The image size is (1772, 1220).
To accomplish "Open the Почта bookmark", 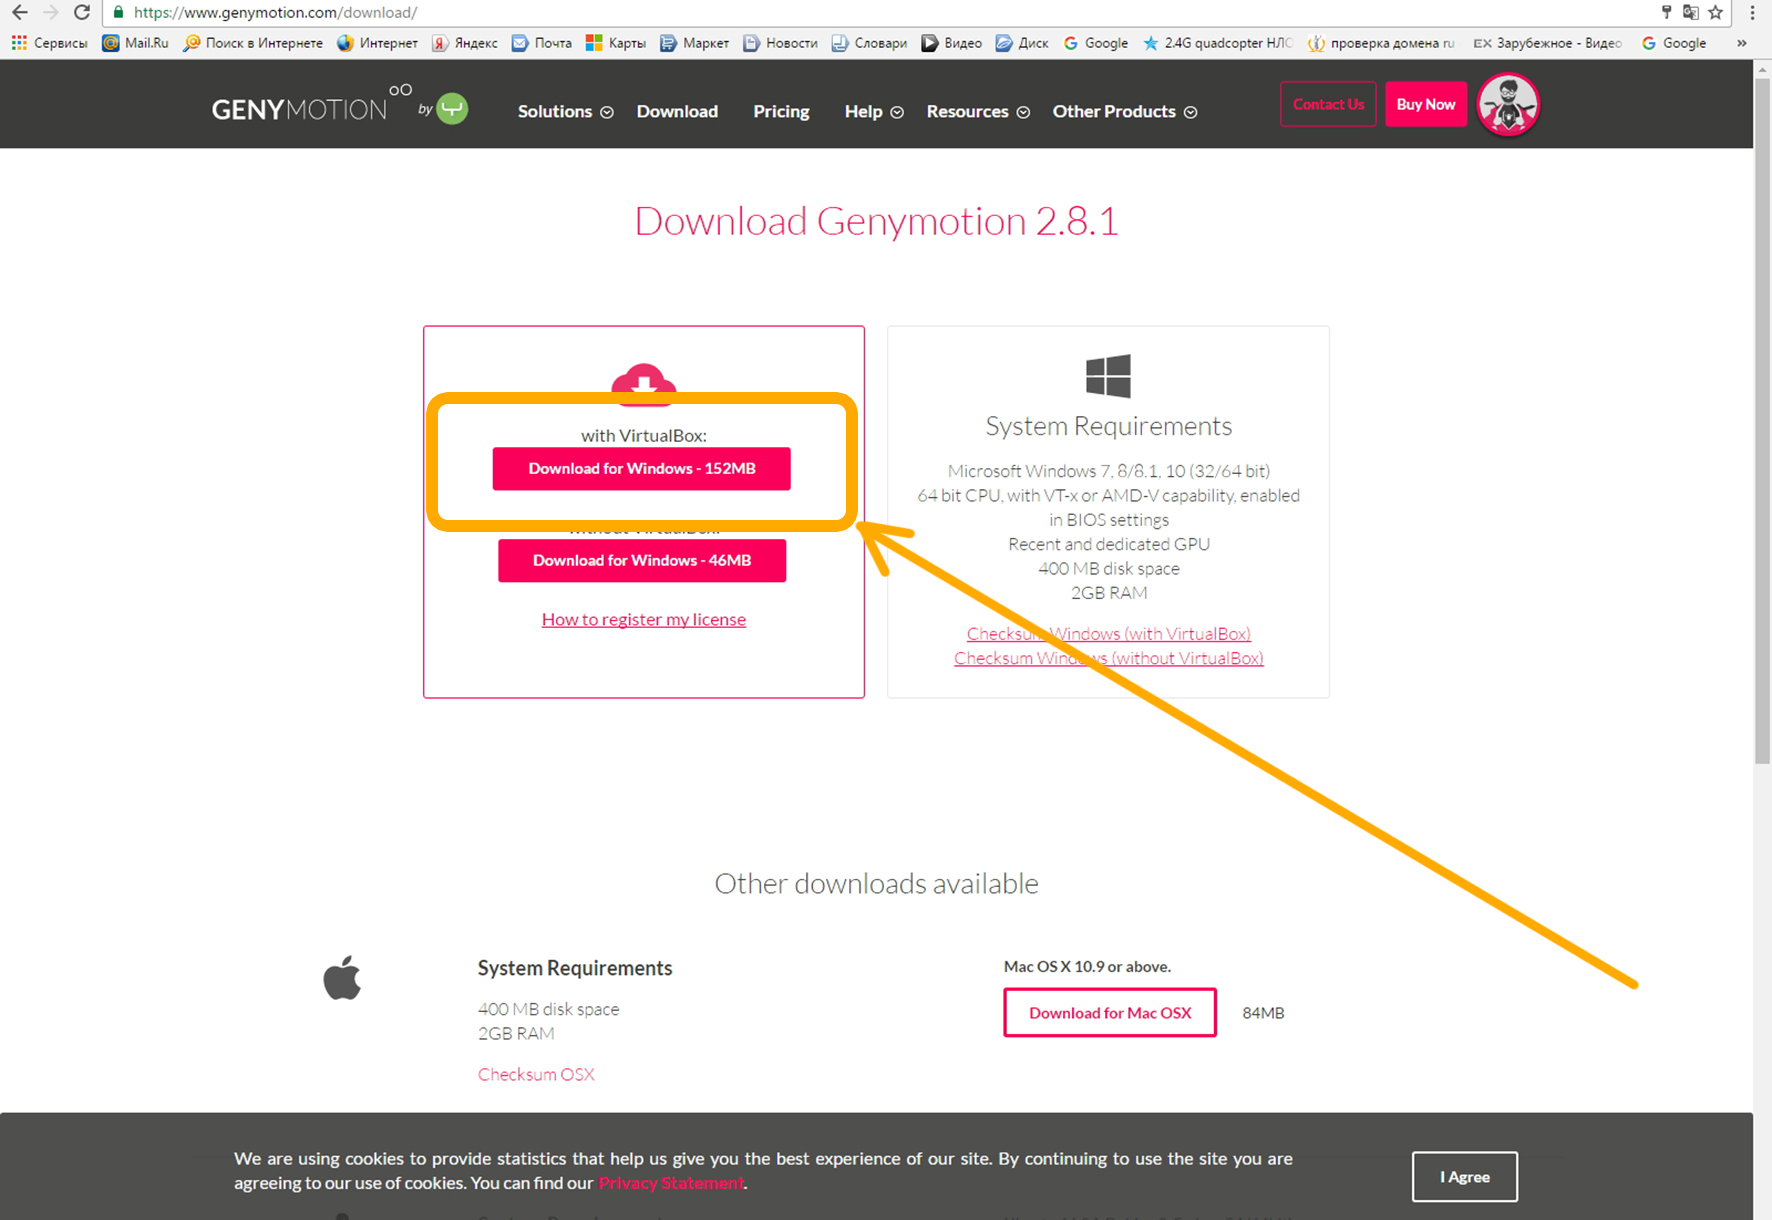I will pos(542,43).
